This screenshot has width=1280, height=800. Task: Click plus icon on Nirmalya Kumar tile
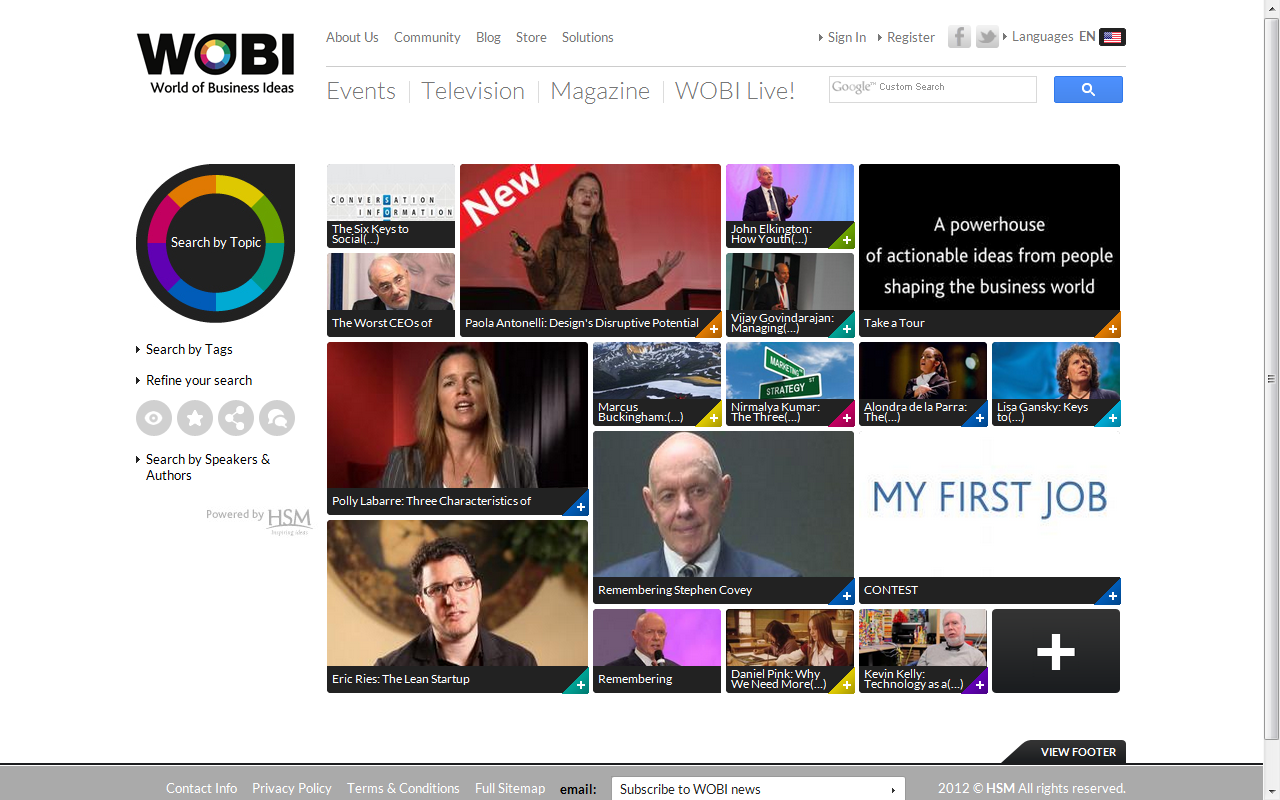click(x=847, y=418)
